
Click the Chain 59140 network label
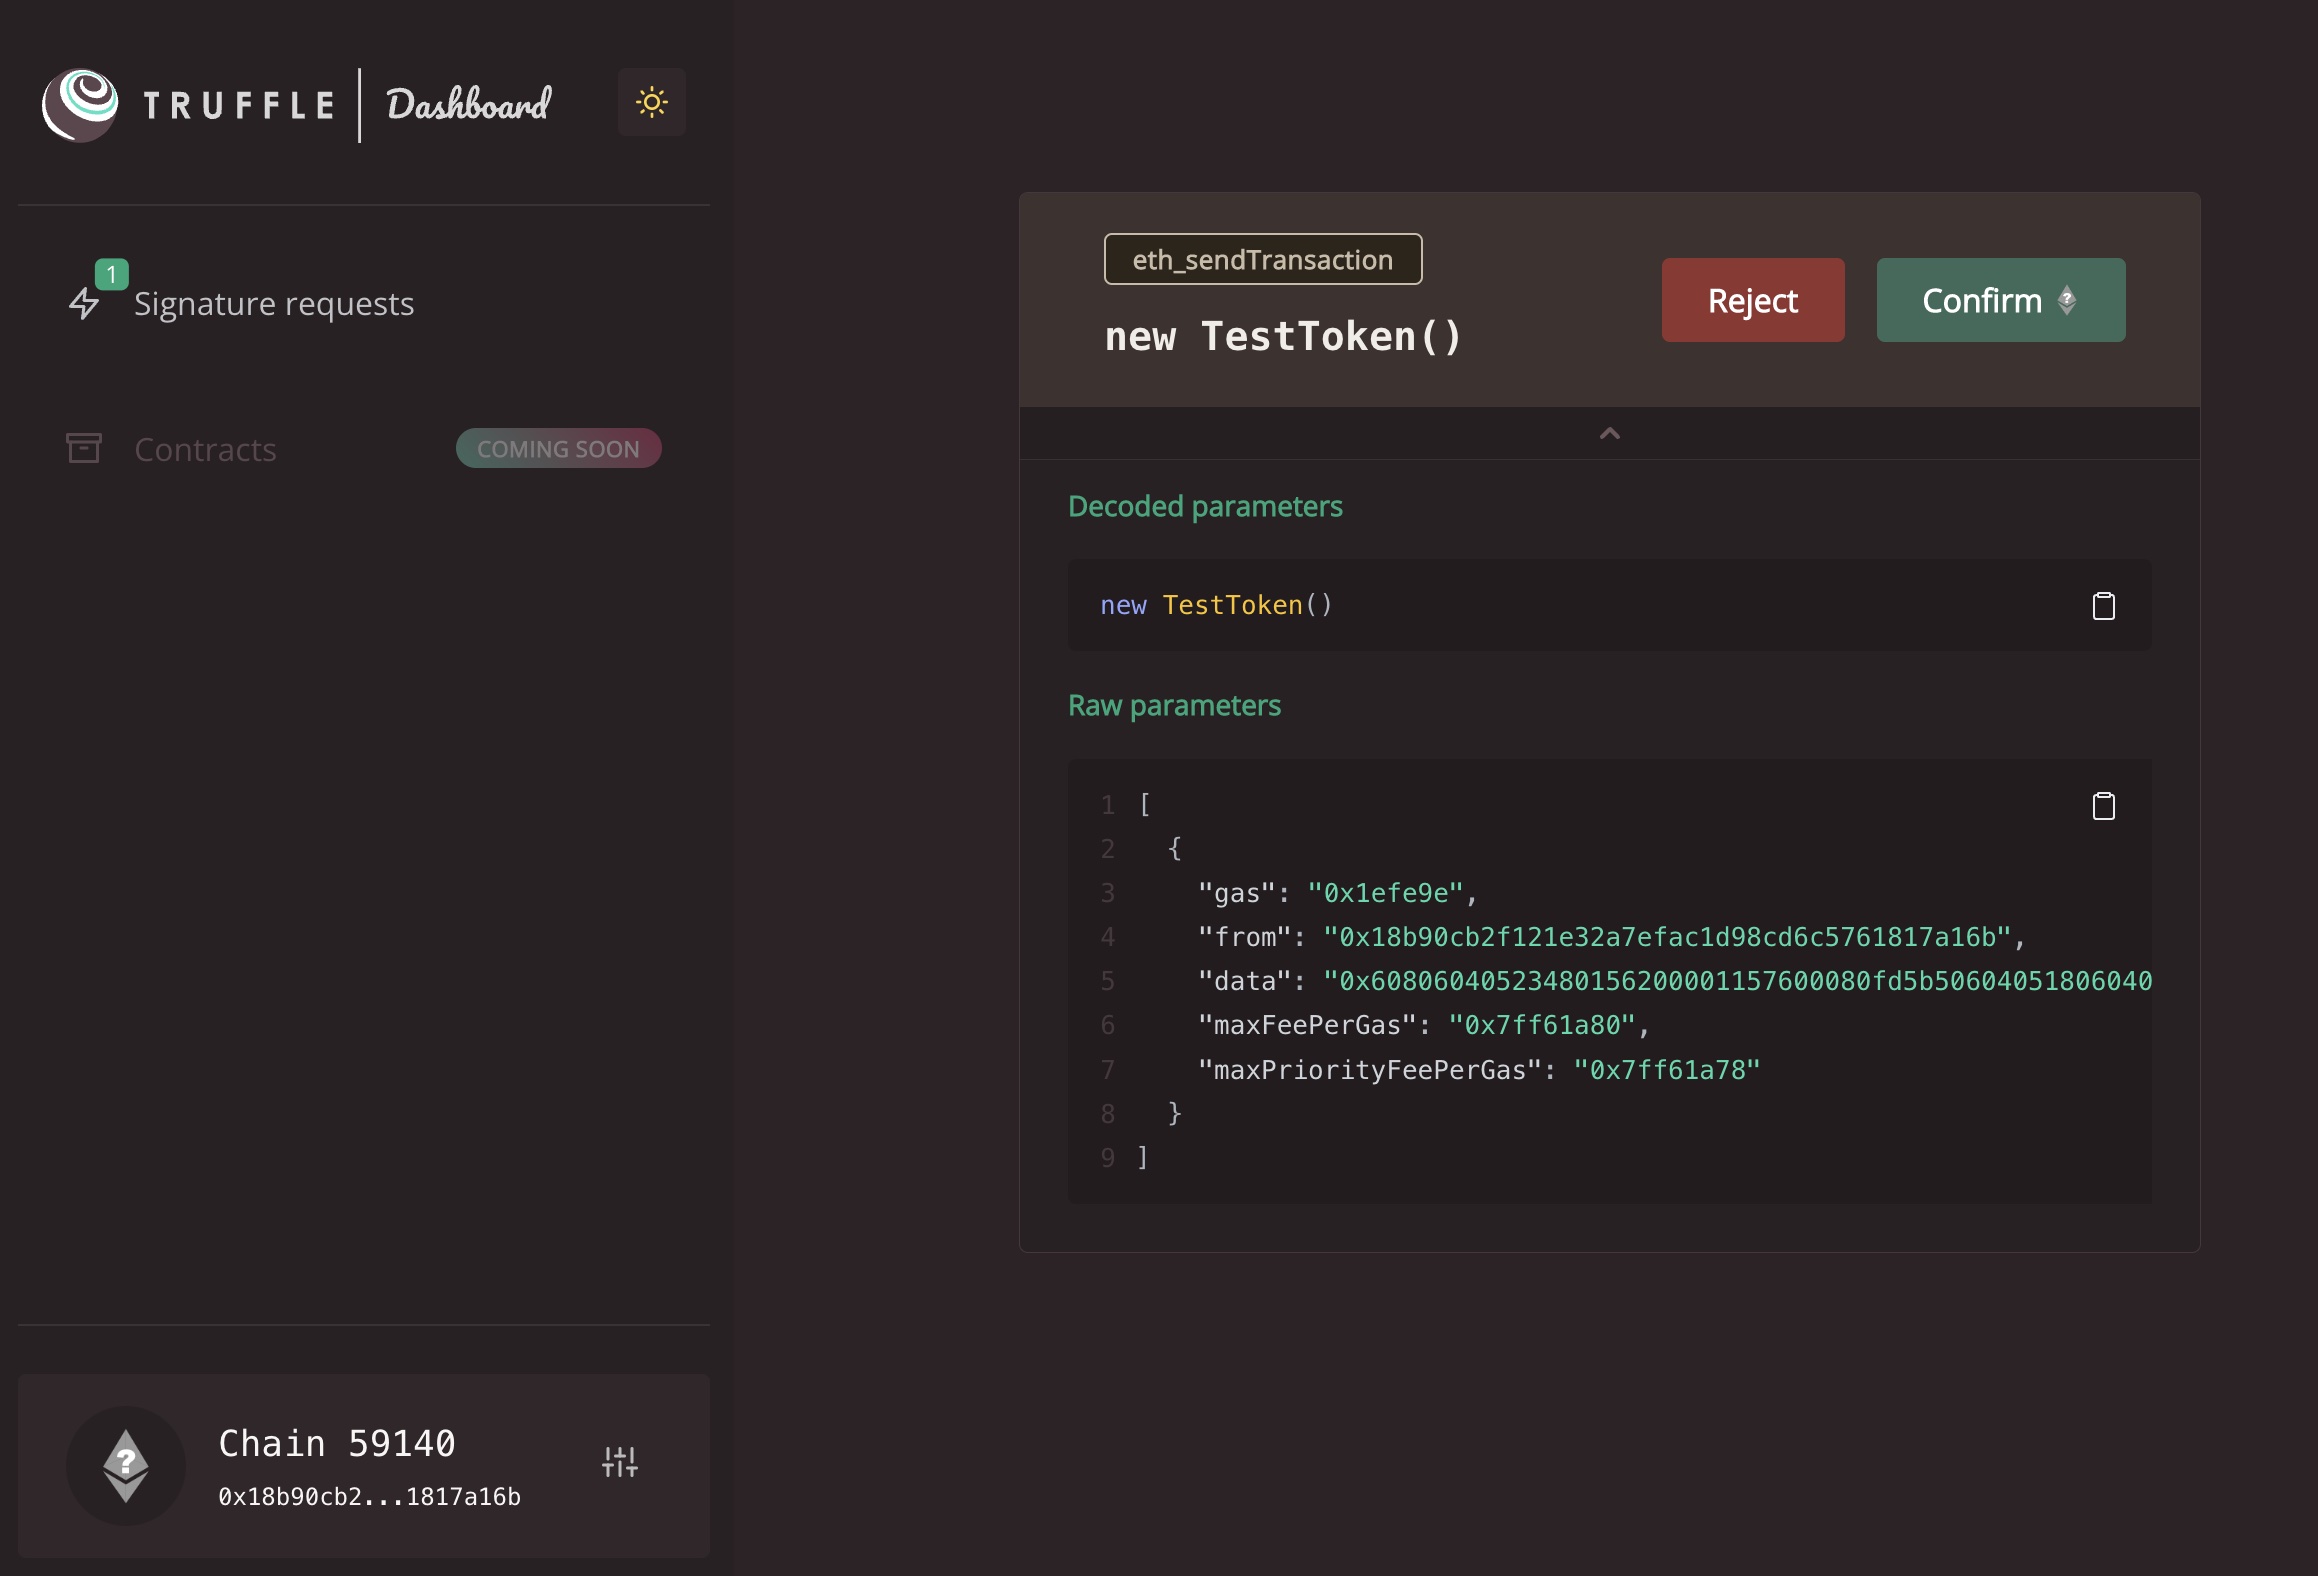tap(337, 1443)
